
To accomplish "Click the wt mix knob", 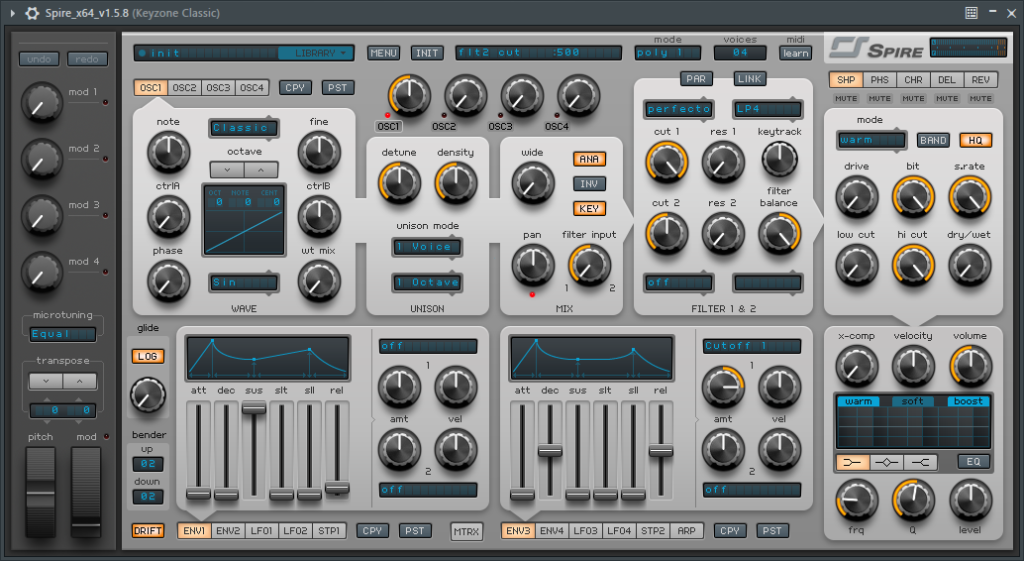I will tap(319, 281).
